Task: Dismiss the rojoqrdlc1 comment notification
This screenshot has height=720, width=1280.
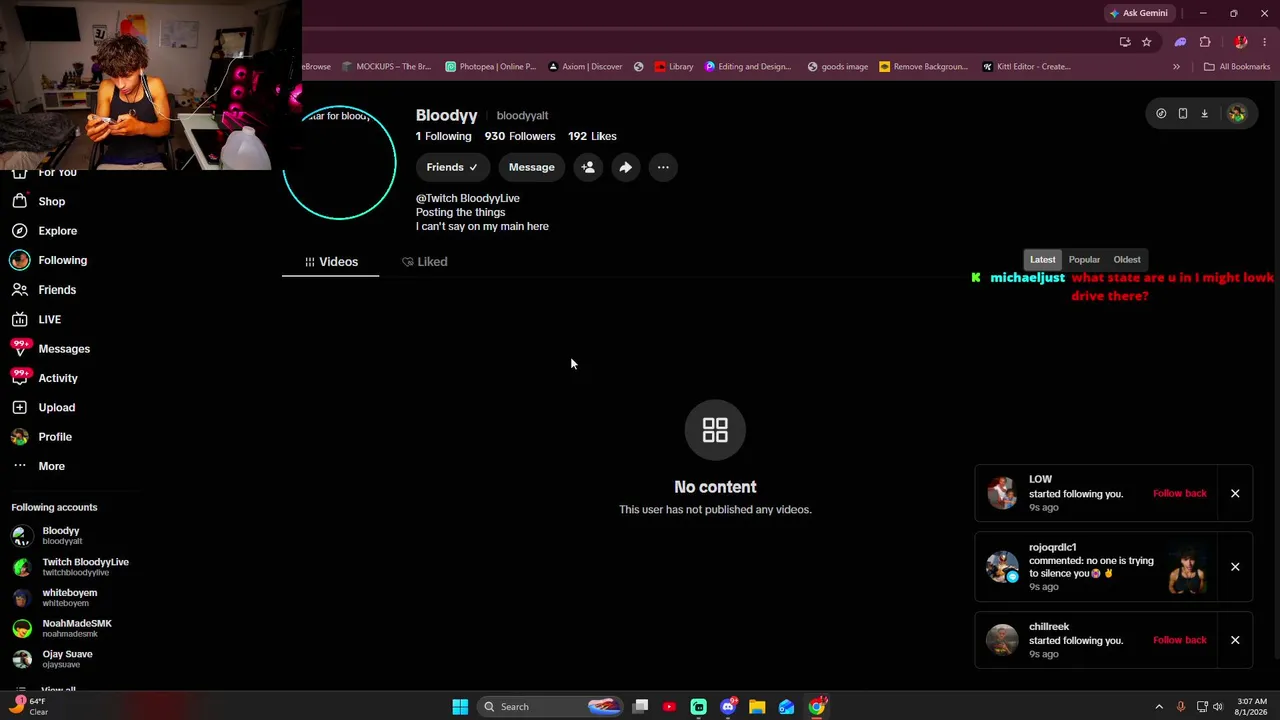Action: pyautogui.click(x=1235, y=567)
